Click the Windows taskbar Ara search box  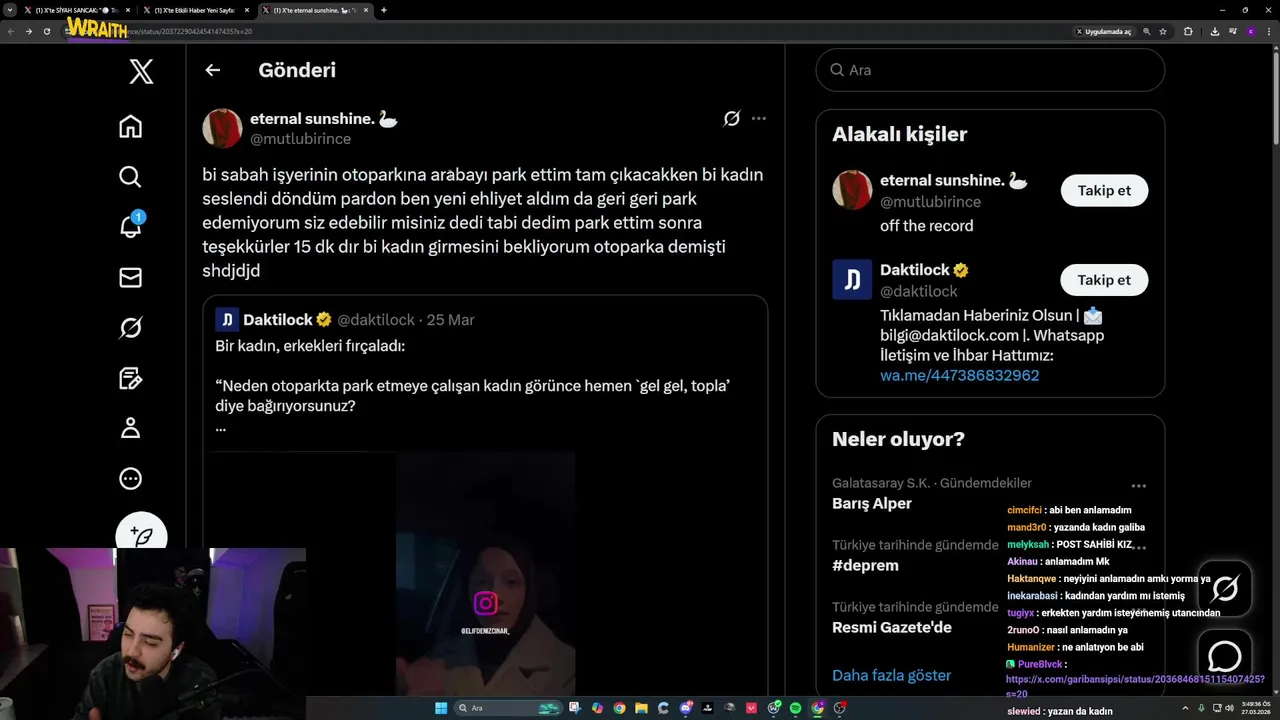click(509, 708)
